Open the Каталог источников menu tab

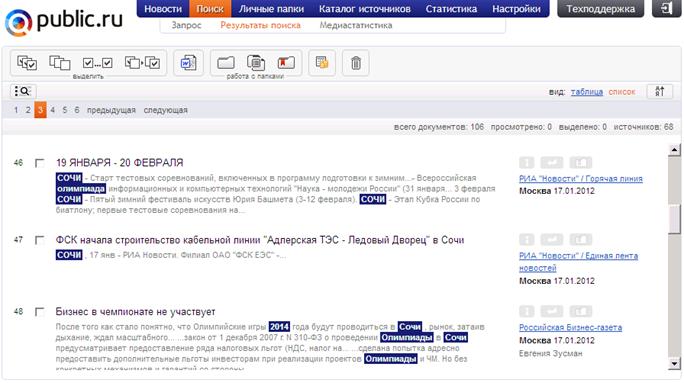pos(365,9)
